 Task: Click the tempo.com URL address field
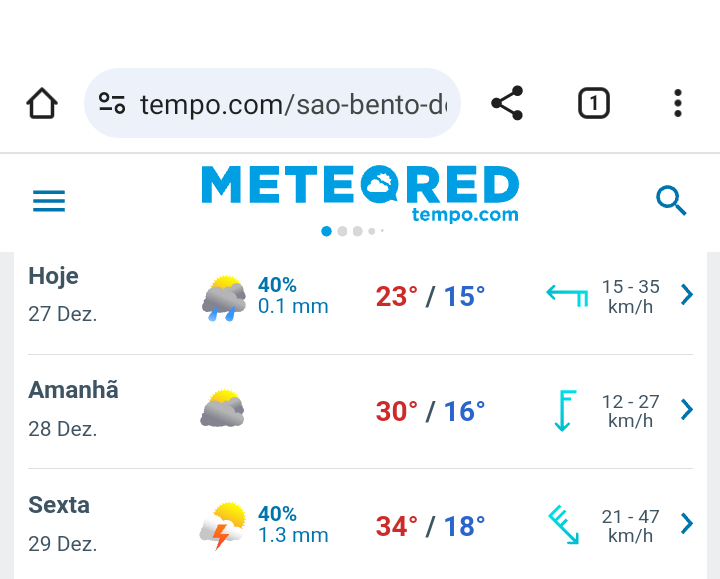pos(272,103)
